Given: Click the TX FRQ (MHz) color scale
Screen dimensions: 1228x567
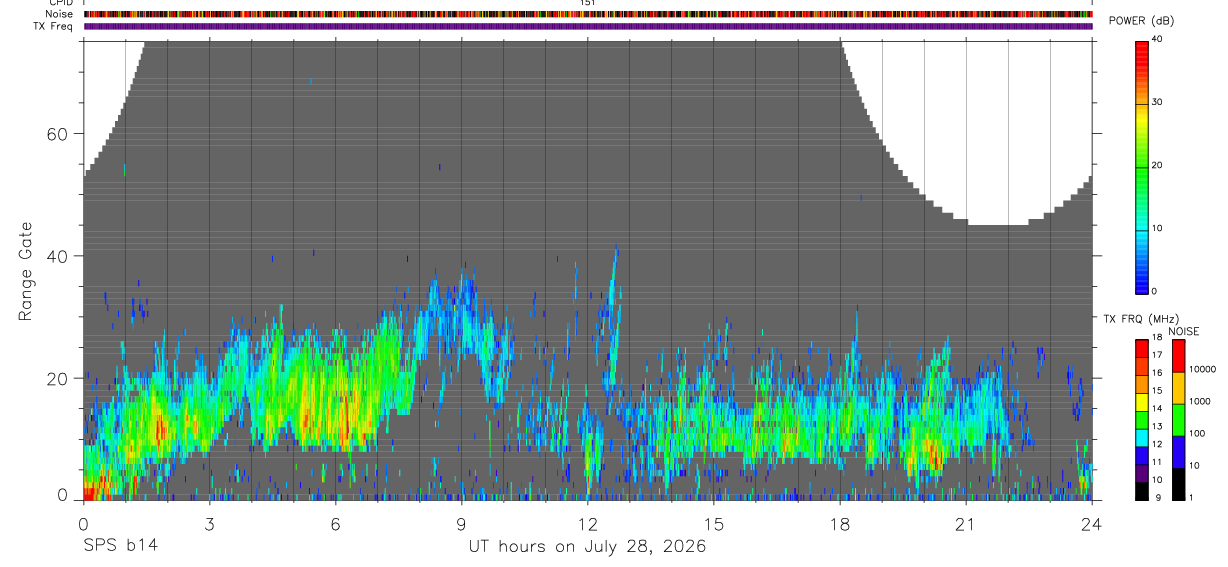Looking at the screenshot, I should [1142, 420].
